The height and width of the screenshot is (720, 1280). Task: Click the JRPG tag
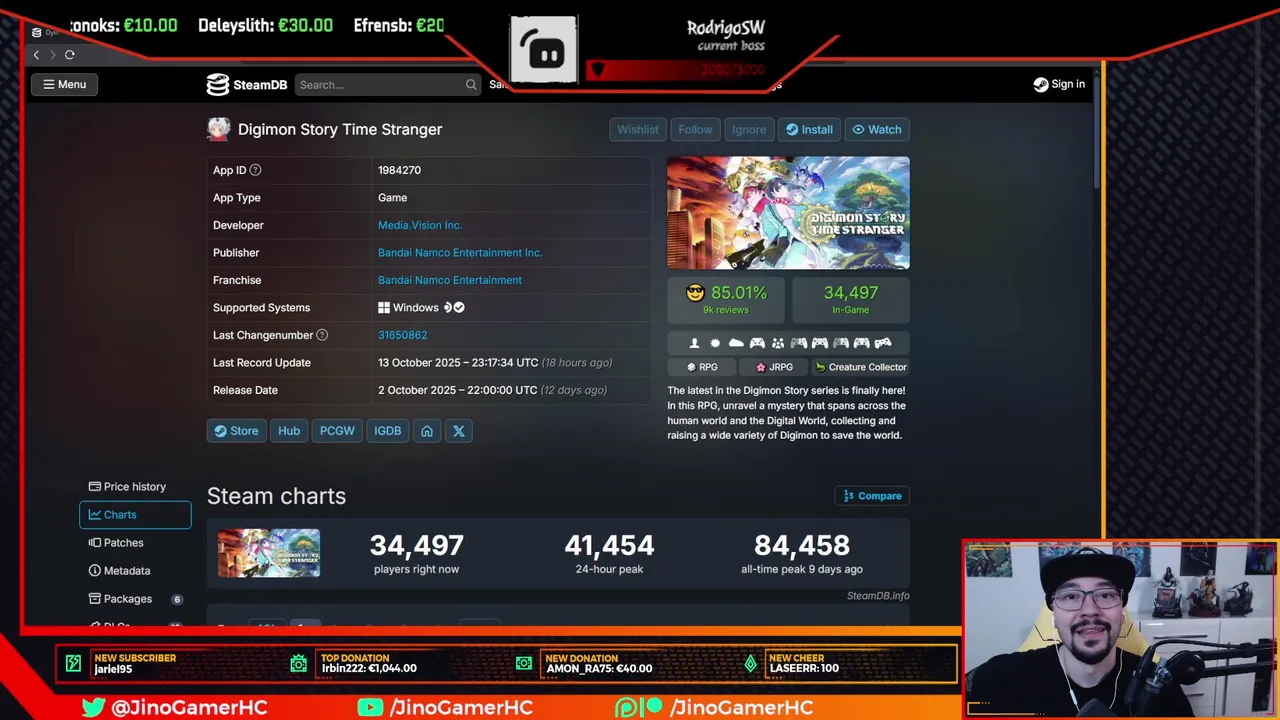tap(774, 367)
